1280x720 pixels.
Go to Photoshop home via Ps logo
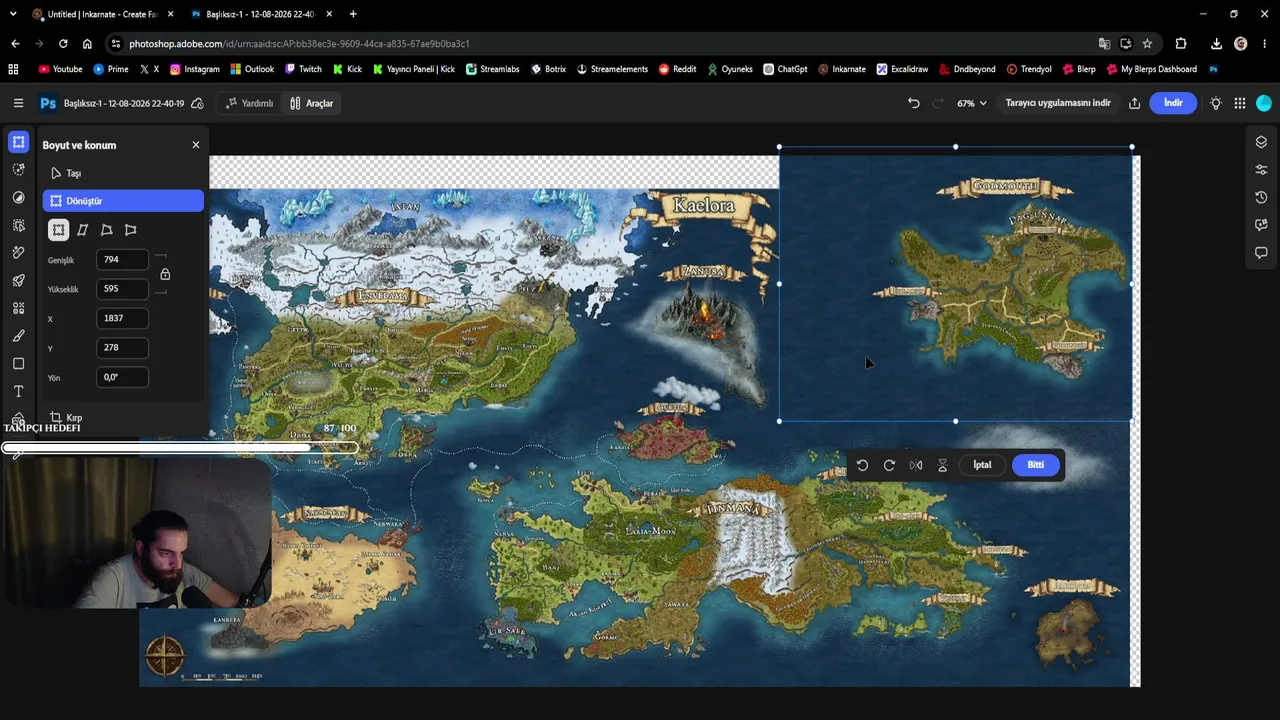click(x=47, y=103)
